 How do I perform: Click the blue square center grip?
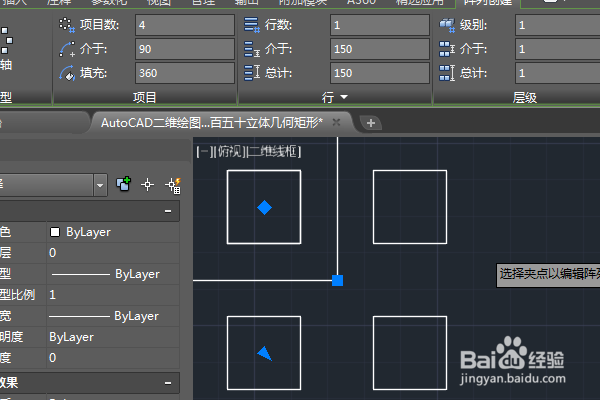pyautogui.click(x=337, y=280)
